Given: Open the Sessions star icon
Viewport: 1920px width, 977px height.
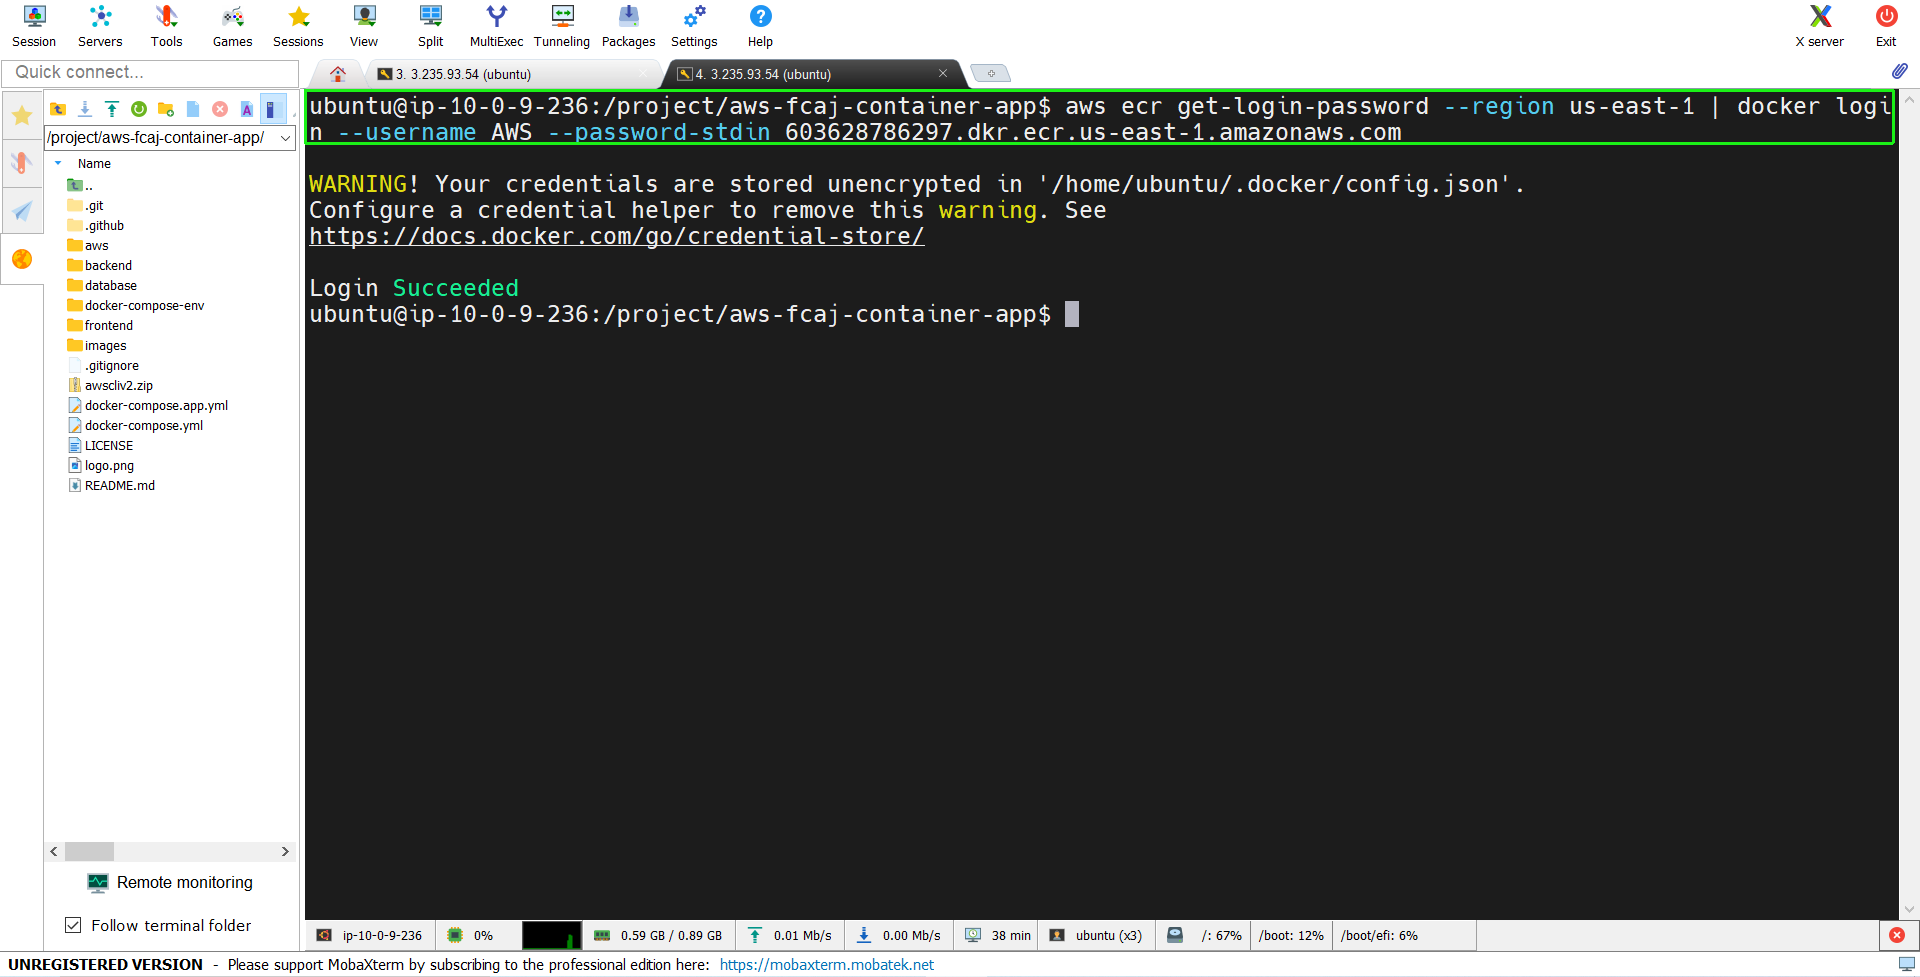Looking at the screenshot, I should click(298, 27).
